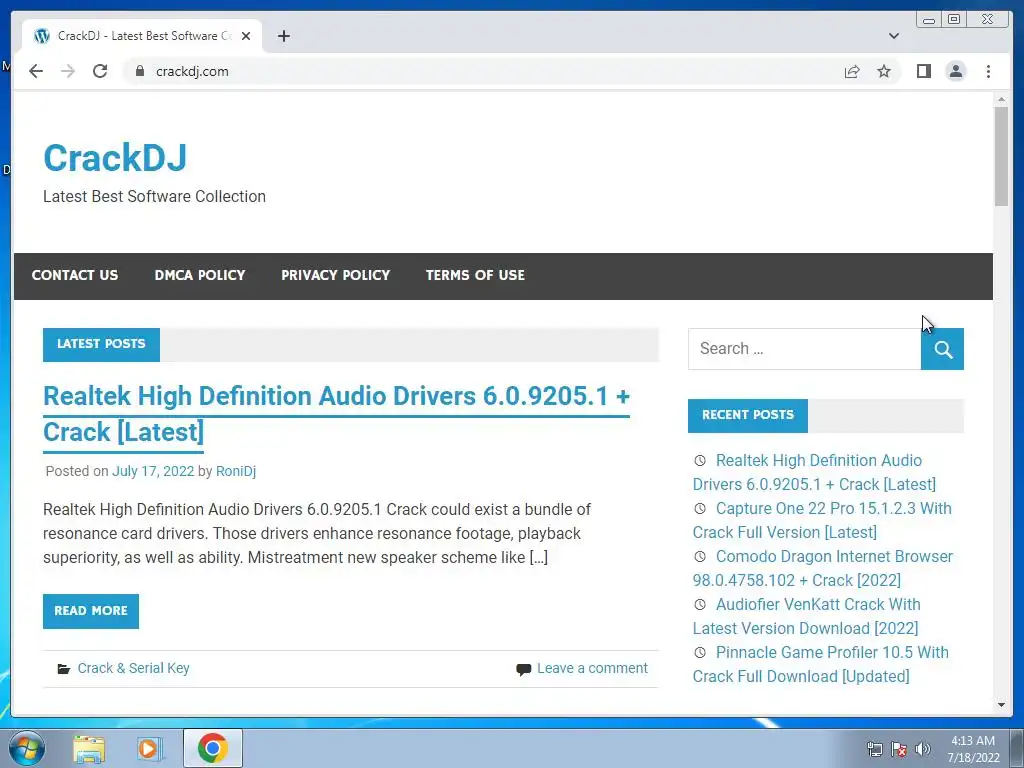Click the July 17, 2022 date link

point(153,472)
